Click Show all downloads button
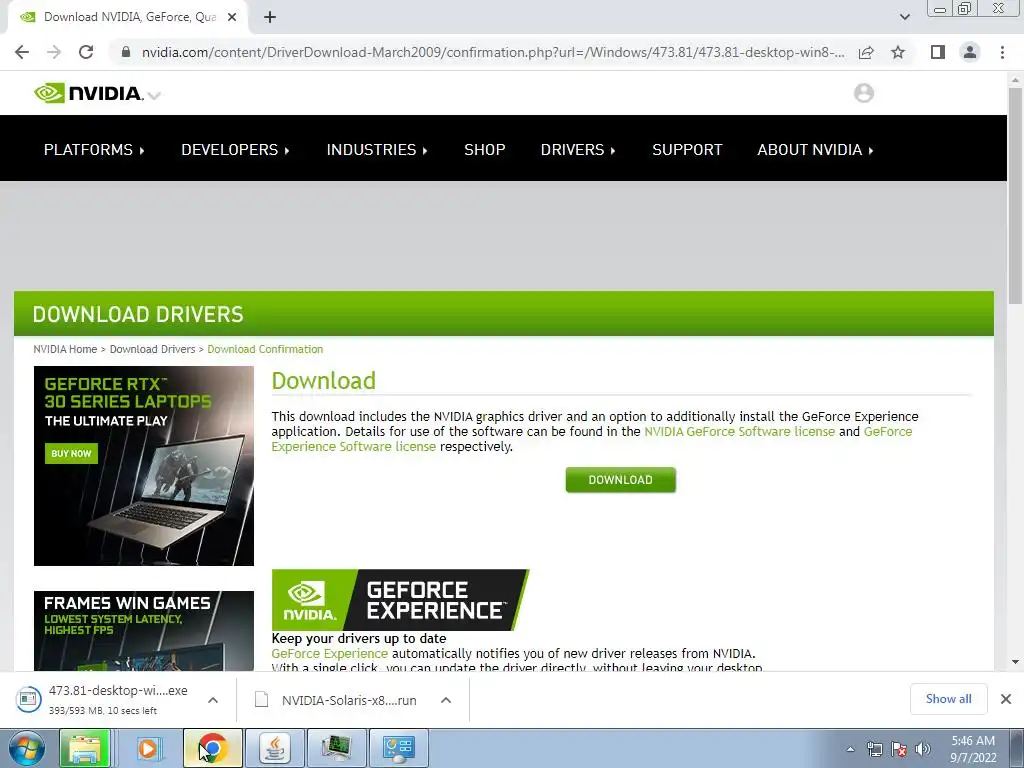 tap(948, 699)
